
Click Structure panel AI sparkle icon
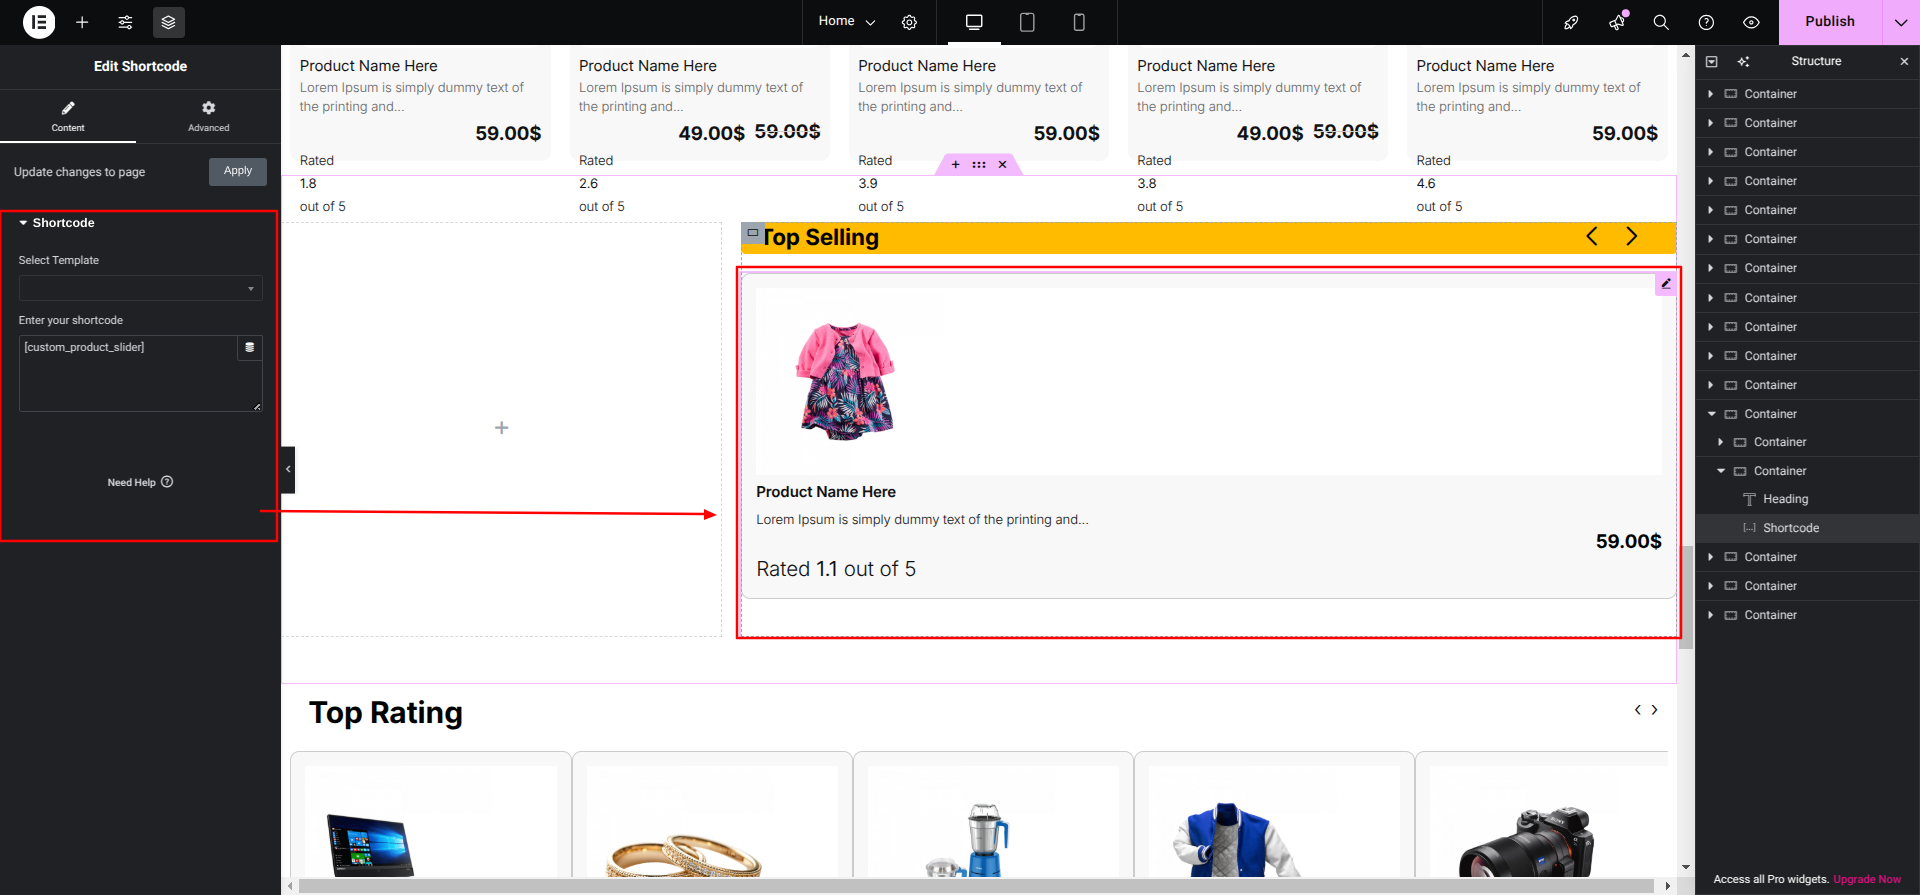click(1744, 62)
